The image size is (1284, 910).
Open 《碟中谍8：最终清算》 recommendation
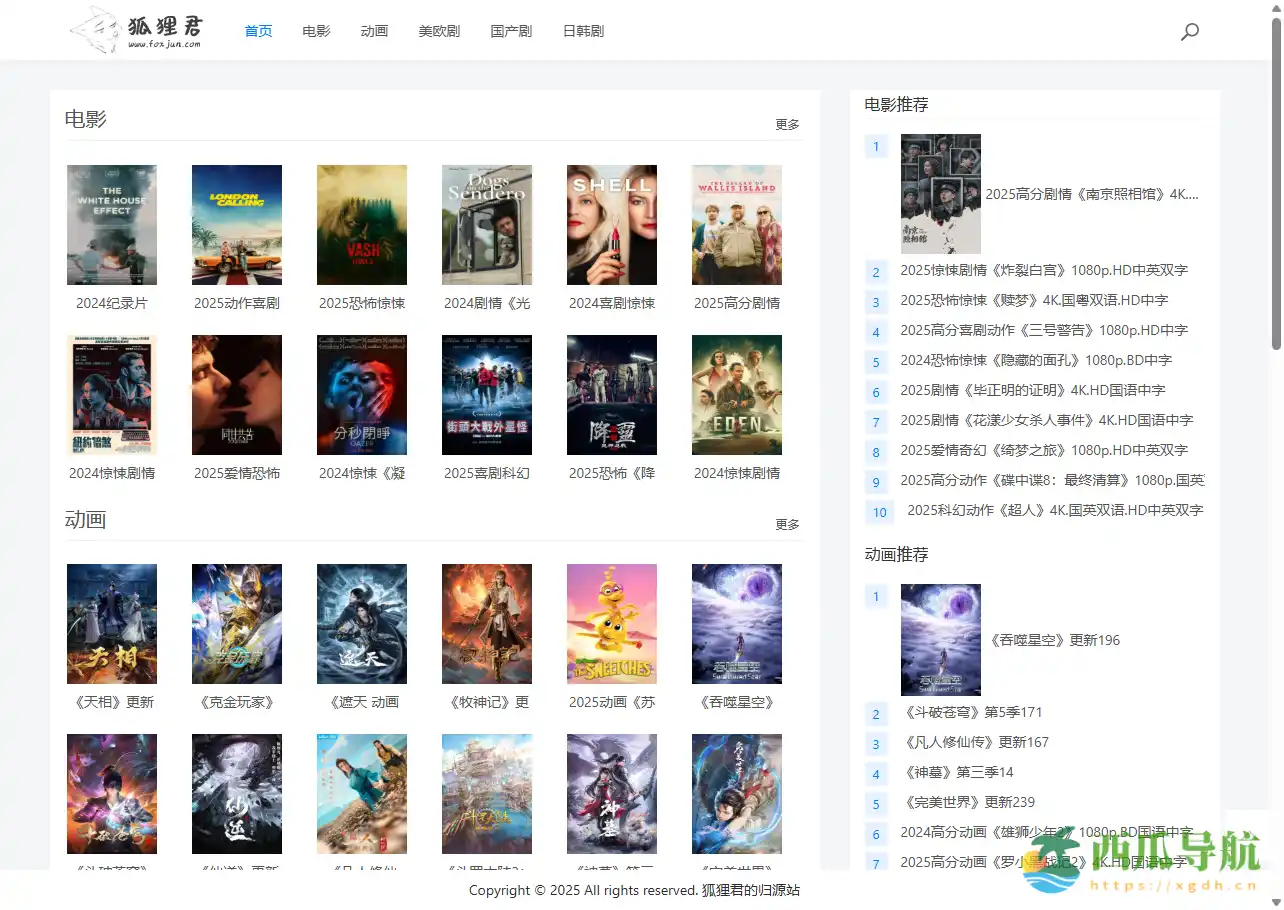pos(1051,482)
